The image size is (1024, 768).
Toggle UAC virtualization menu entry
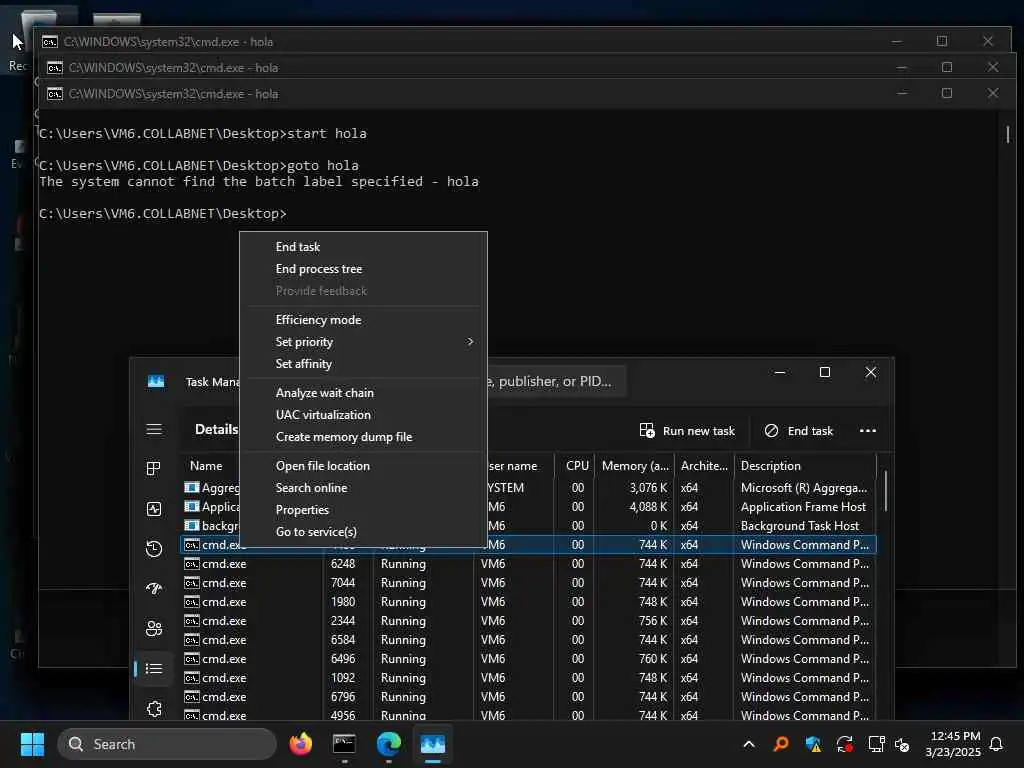tap(323, 415)
